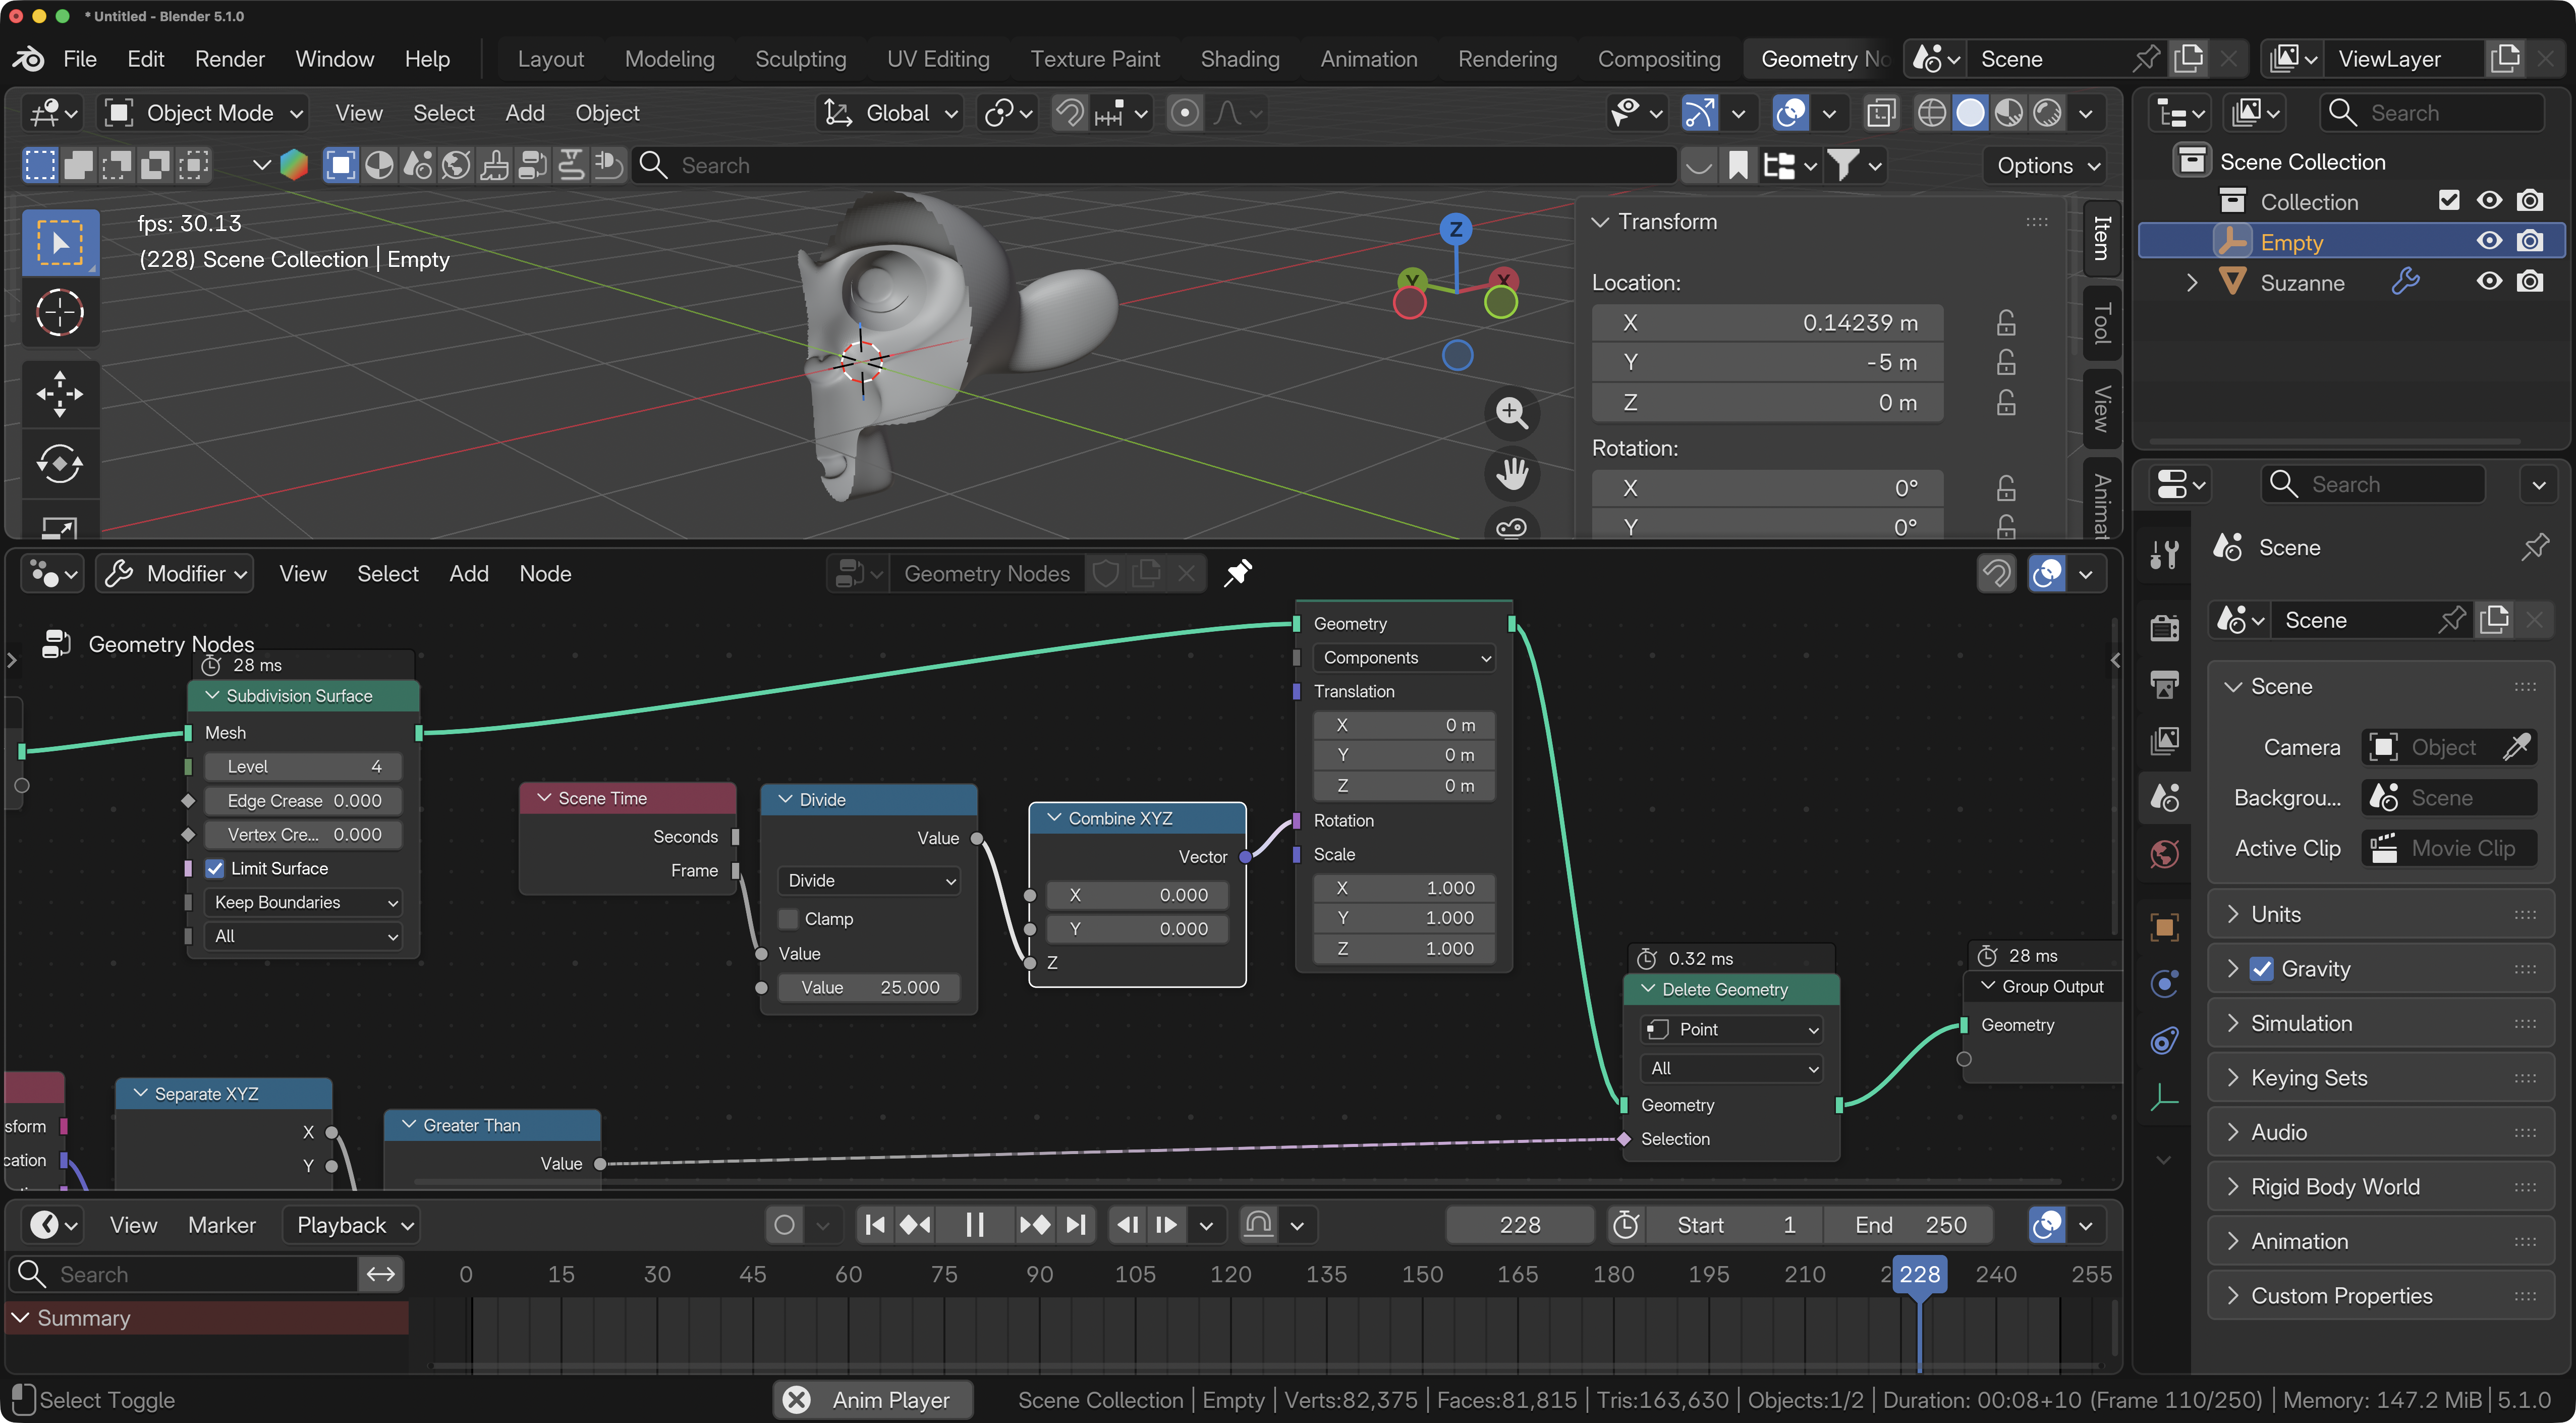The image size is (2576, 1423).
Task: Click the Edge Crease slider
Action: point(303,800)
